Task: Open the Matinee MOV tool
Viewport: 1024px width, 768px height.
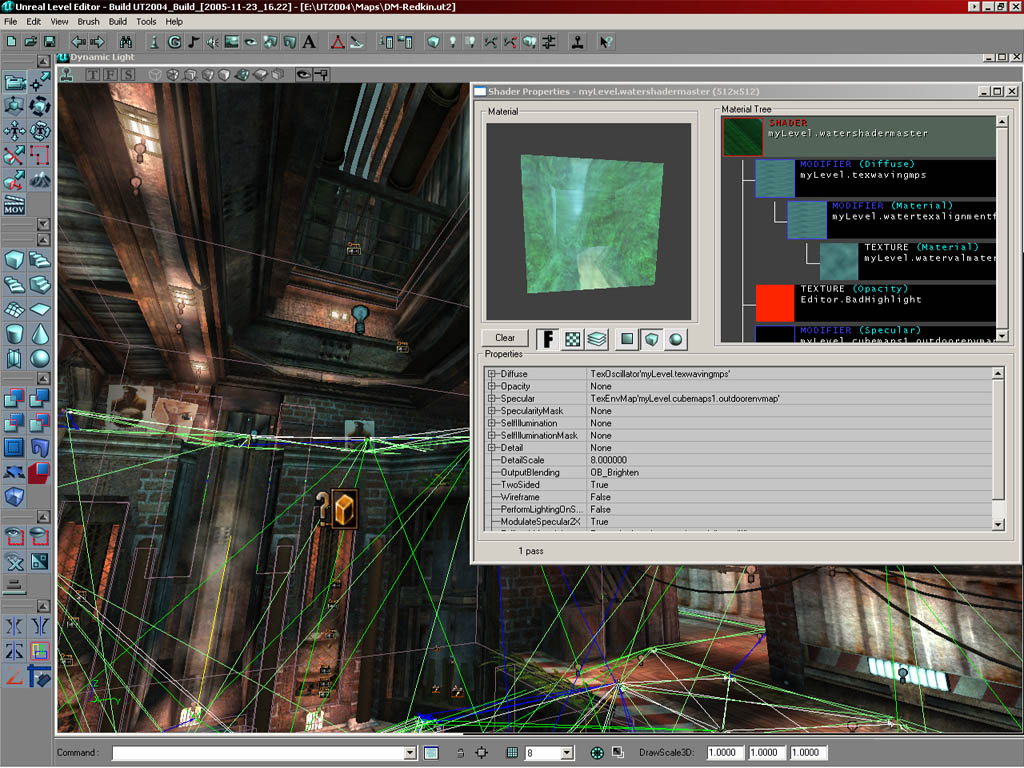Action: (x=14, y=204)
